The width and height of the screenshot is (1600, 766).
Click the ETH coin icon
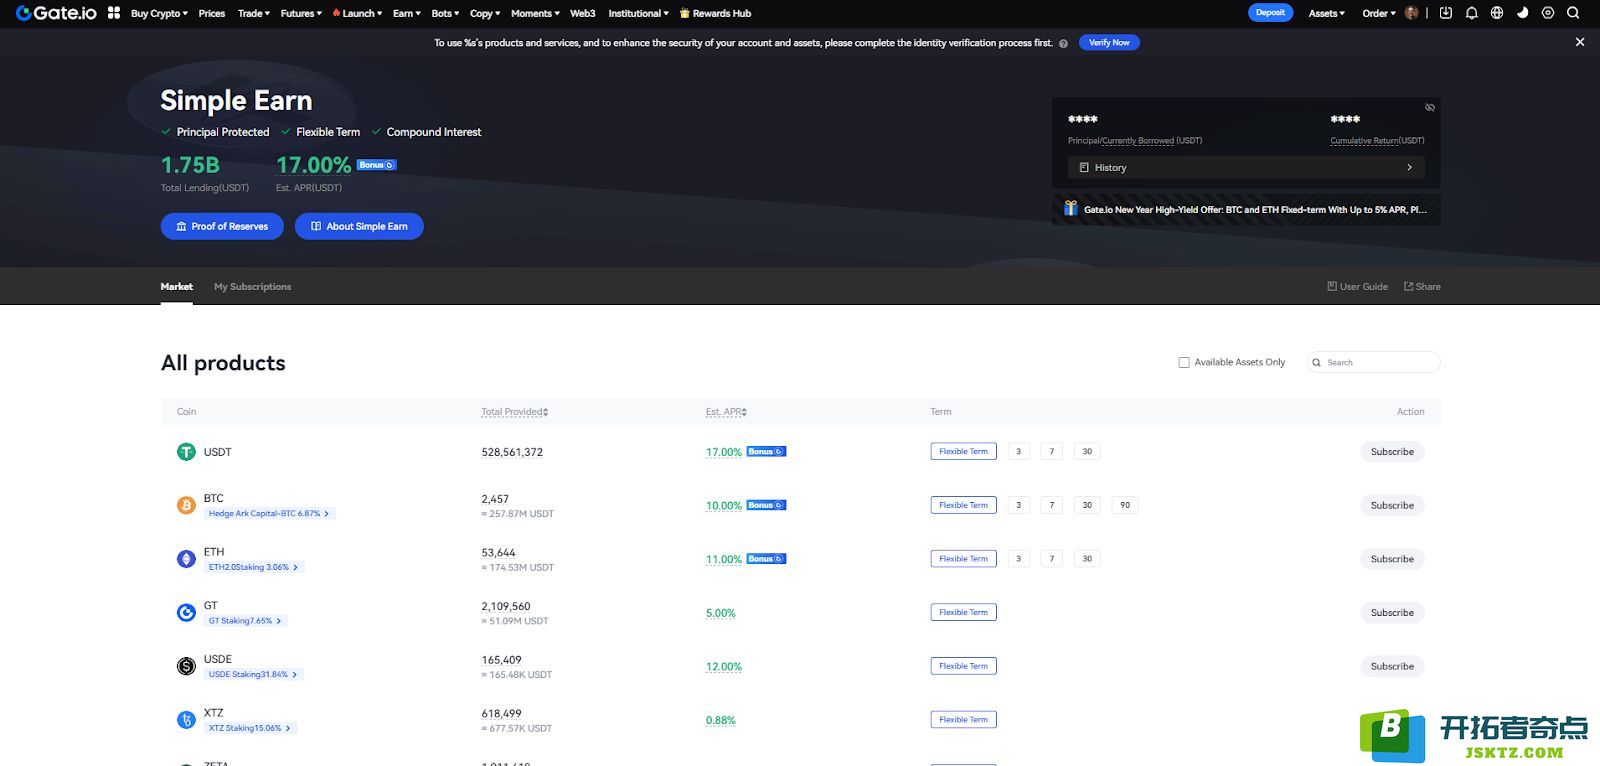click(x=186, y=559)
